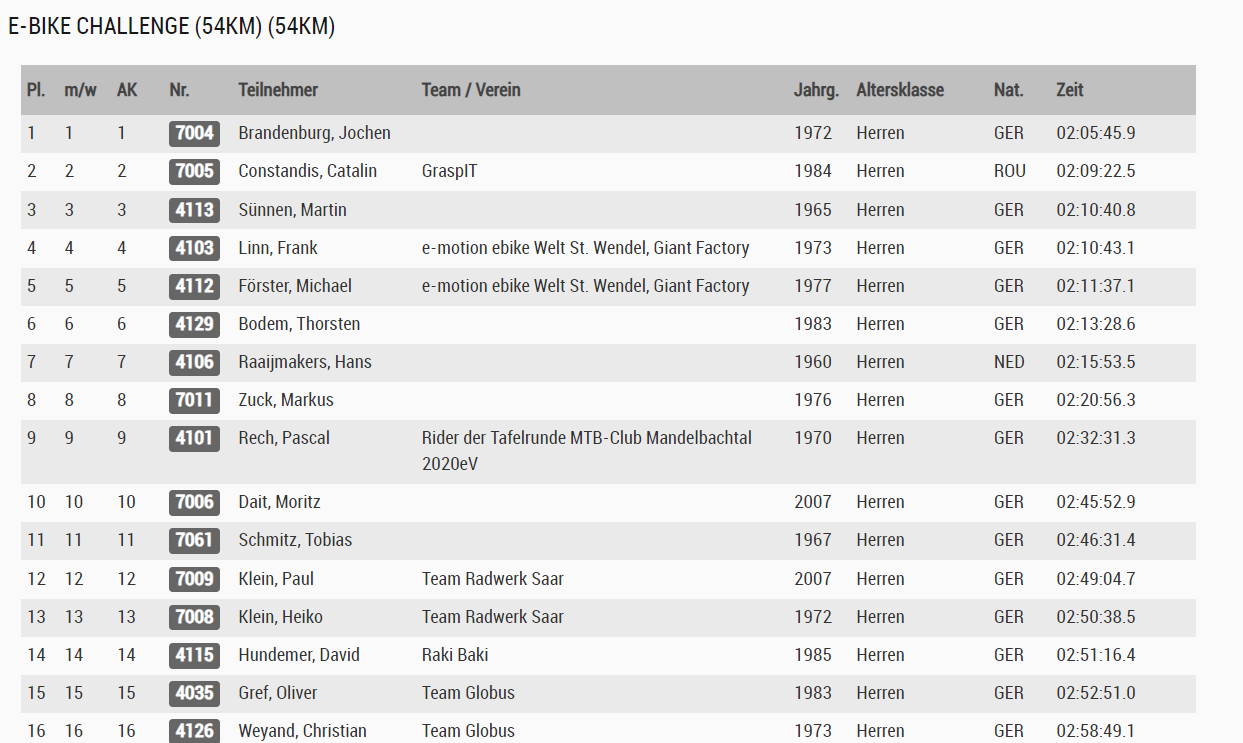Click bib number badge 7004
Viewport: 1243px width, 743px height.
(x=194, y=133)
